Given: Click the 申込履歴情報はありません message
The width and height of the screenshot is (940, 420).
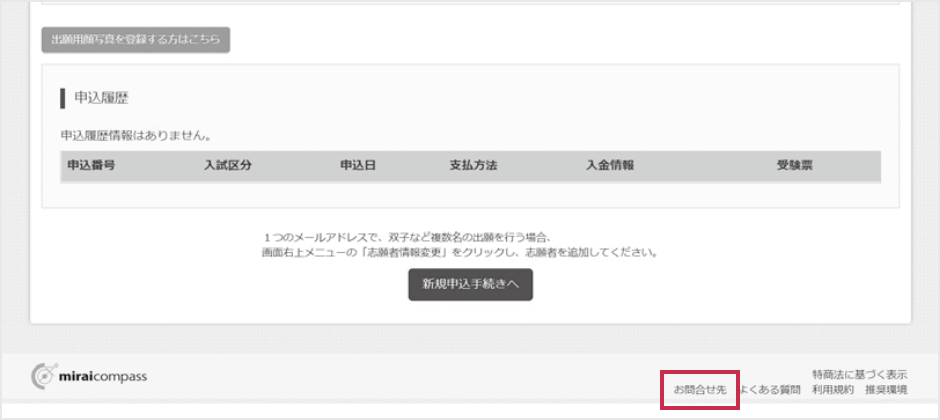Looking at the screenshot, I should coord(136,136).
